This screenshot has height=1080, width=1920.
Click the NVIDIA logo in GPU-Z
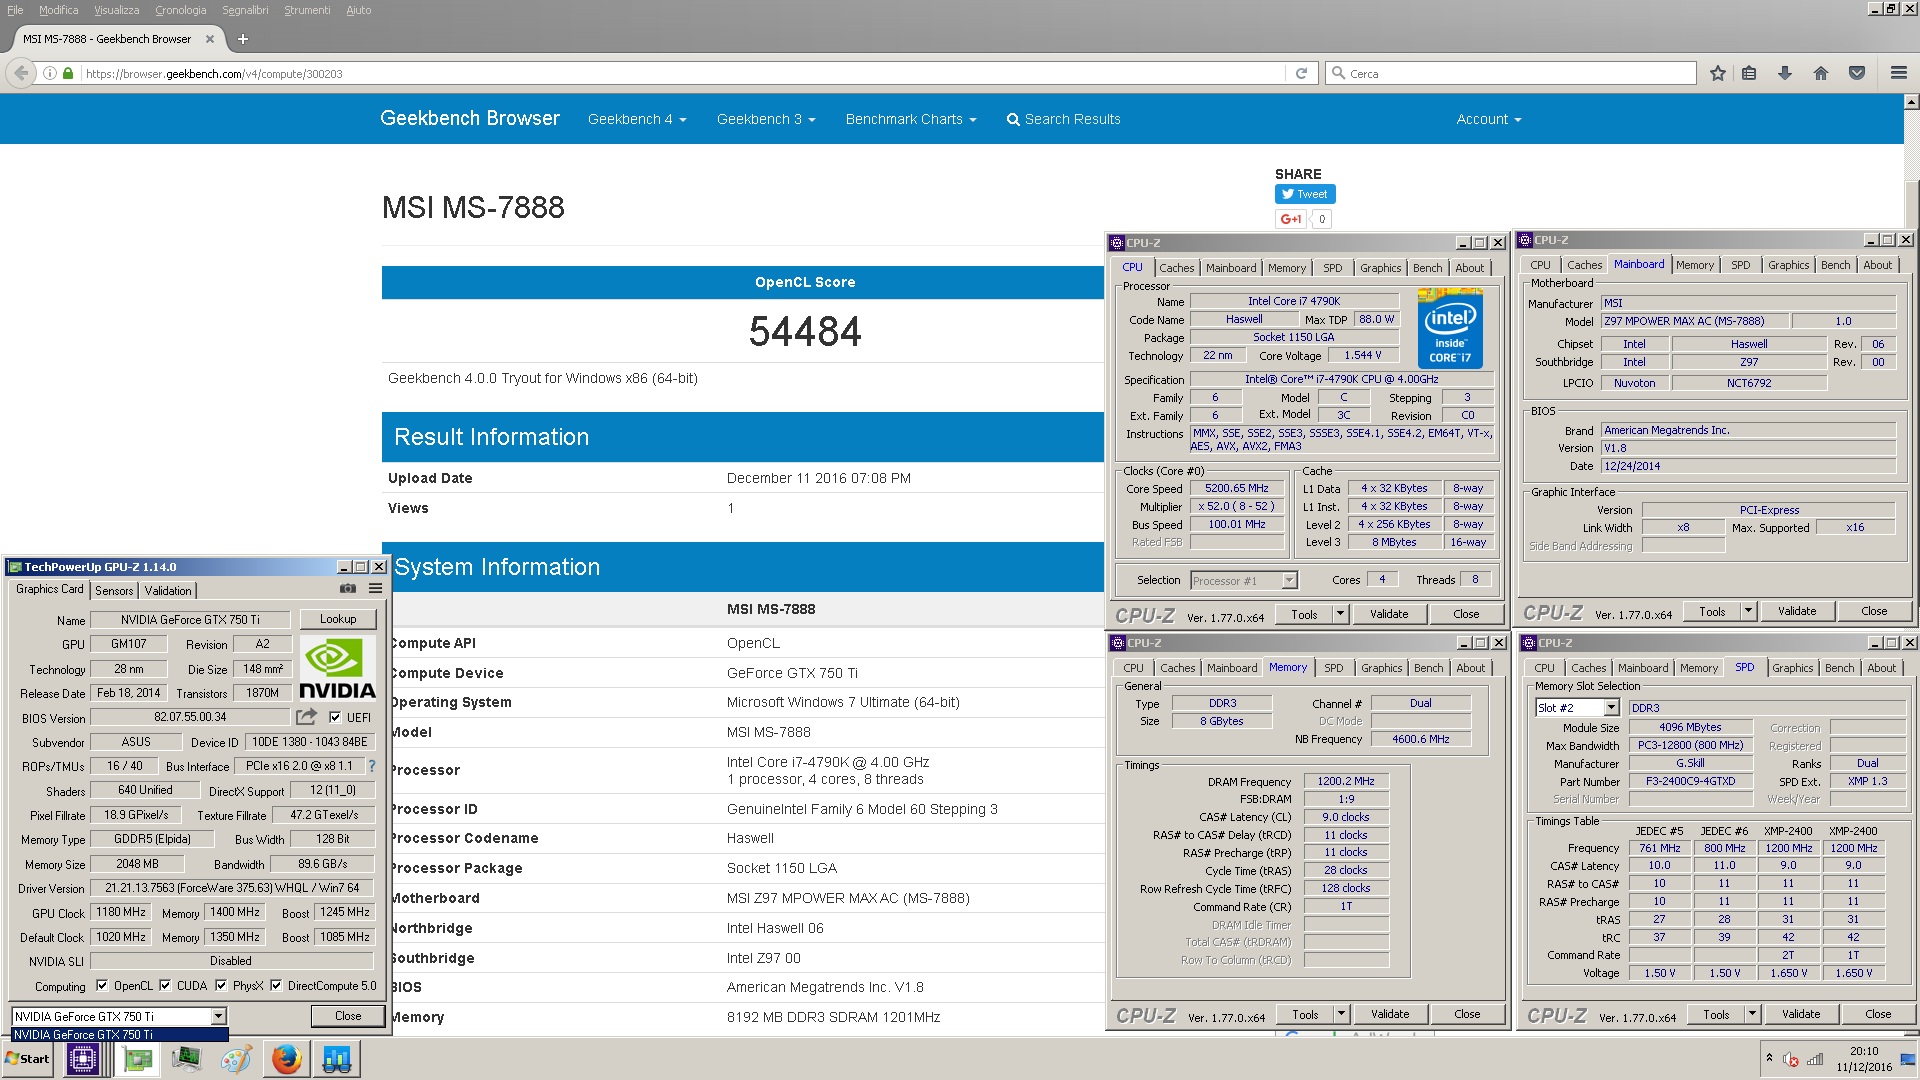tap(338, 669)
